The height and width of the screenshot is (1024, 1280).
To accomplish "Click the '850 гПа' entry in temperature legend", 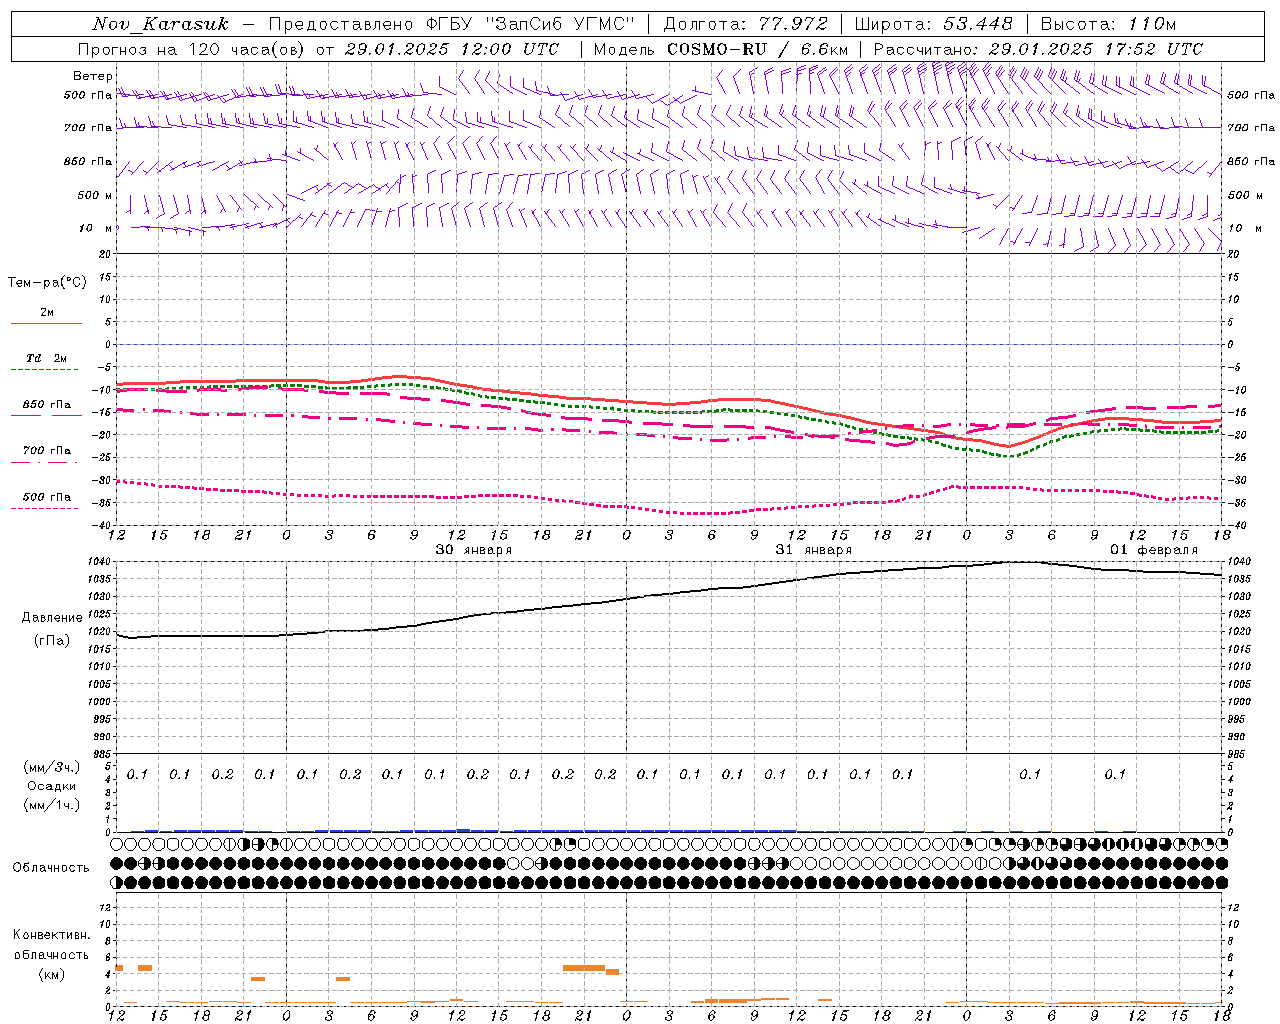I will point(47,405).
